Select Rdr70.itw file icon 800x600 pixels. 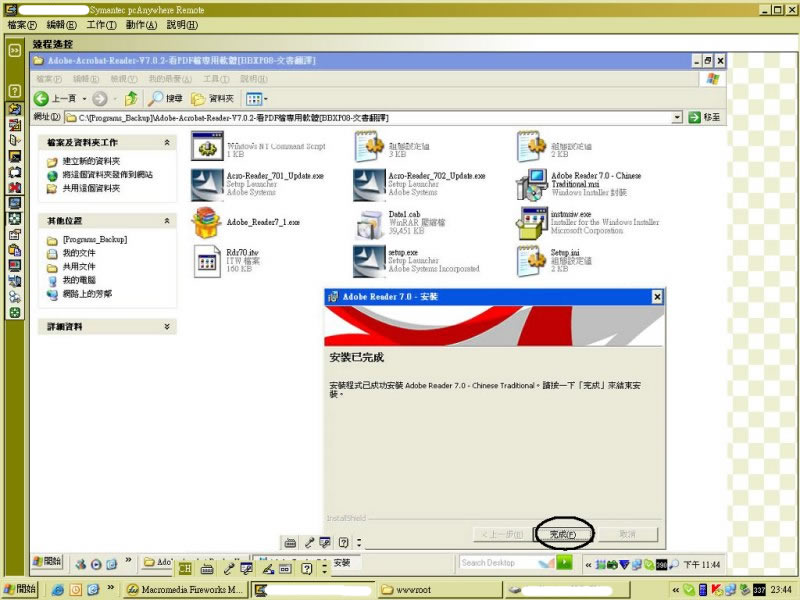click(207, 261)
